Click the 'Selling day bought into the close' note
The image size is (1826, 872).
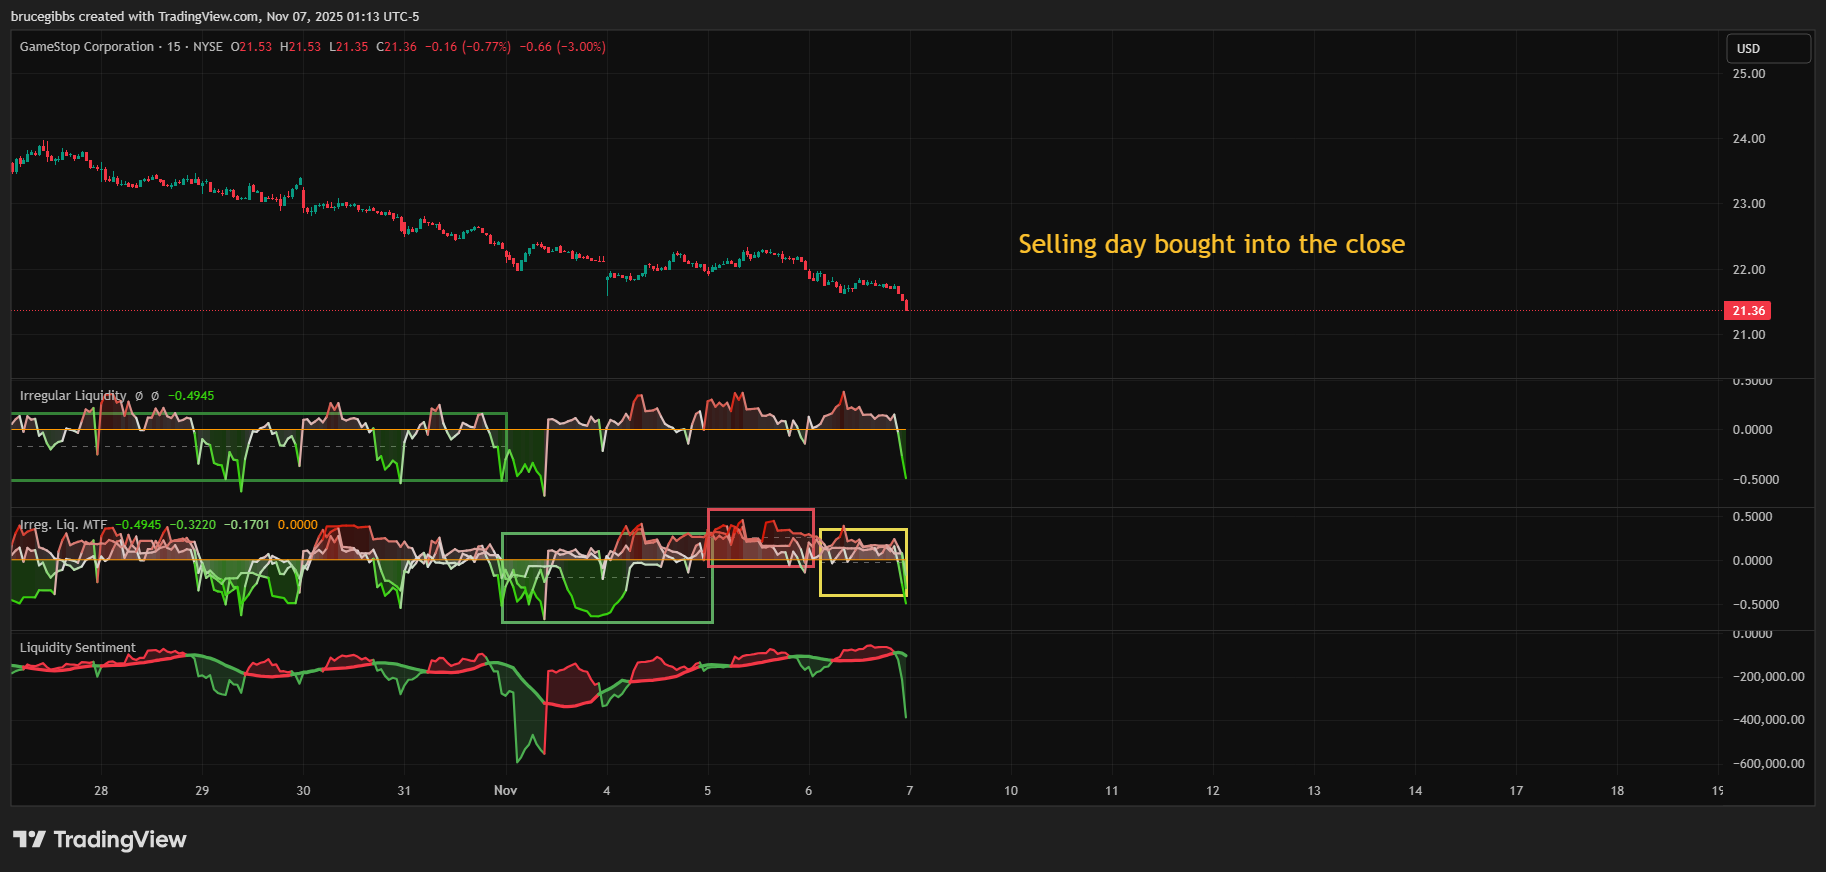[1211, 244]
